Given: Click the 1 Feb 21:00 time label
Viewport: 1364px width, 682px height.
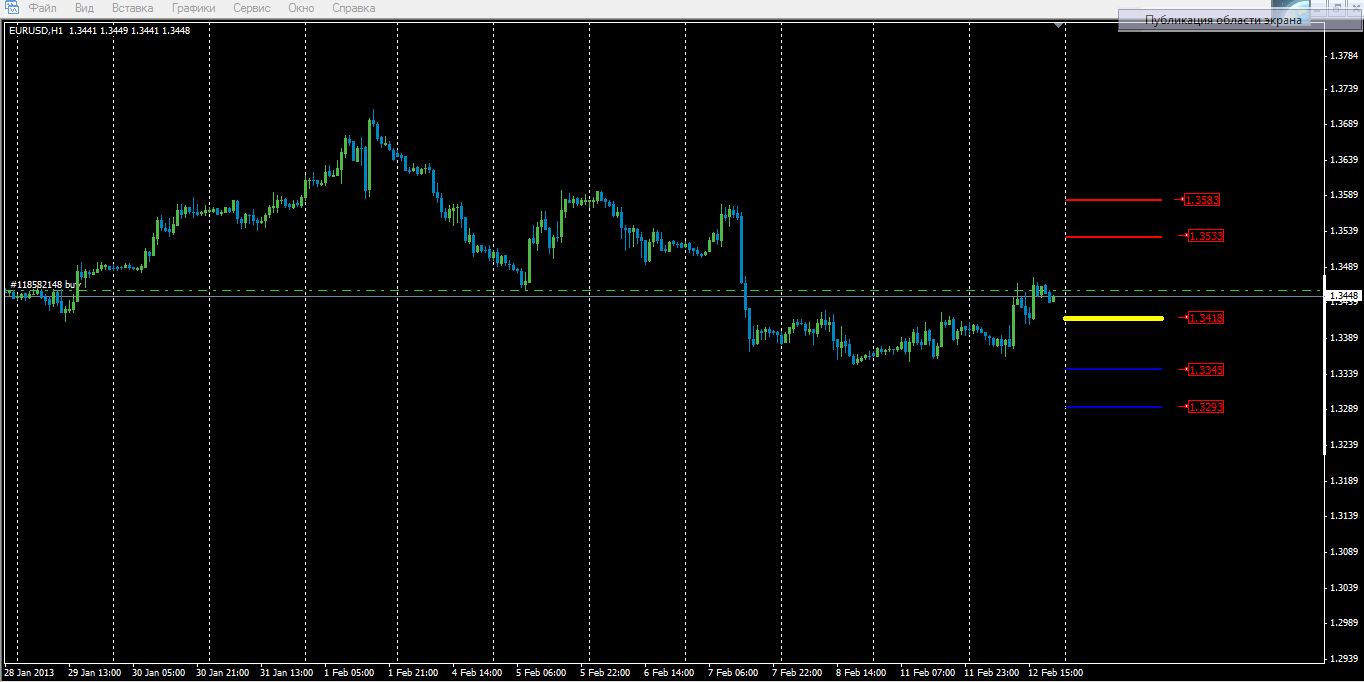Looking at the screenshot, I should (x=413, y=673).
